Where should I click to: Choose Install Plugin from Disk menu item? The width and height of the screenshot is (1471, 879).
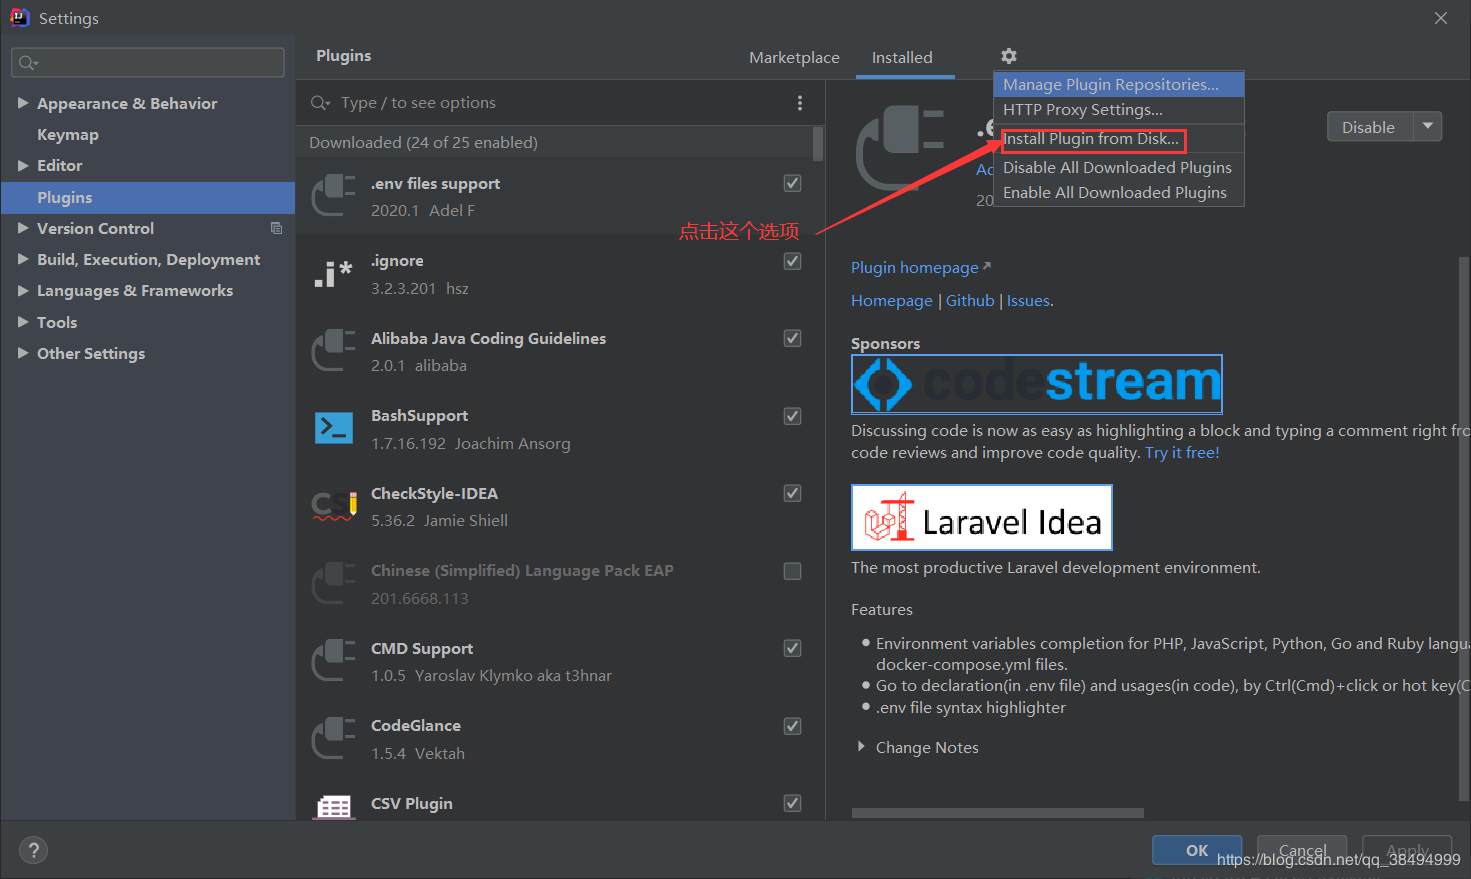(1119, 139)
